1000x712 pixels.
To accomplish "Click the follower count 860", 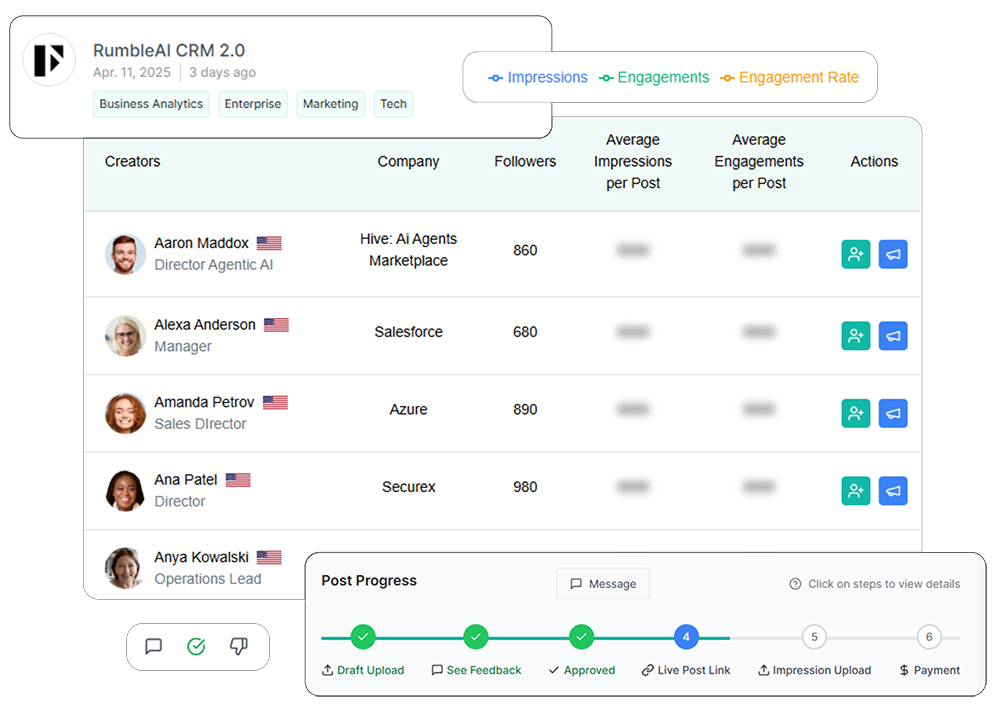I will point(525,250).
